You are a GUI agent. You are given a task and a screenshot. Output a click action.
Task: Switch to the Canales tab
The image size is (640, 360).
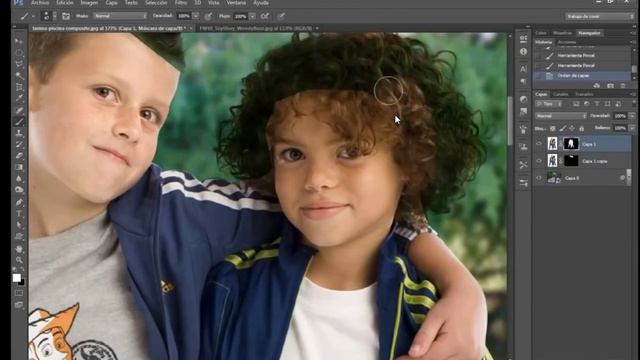[x=561, y=94]
